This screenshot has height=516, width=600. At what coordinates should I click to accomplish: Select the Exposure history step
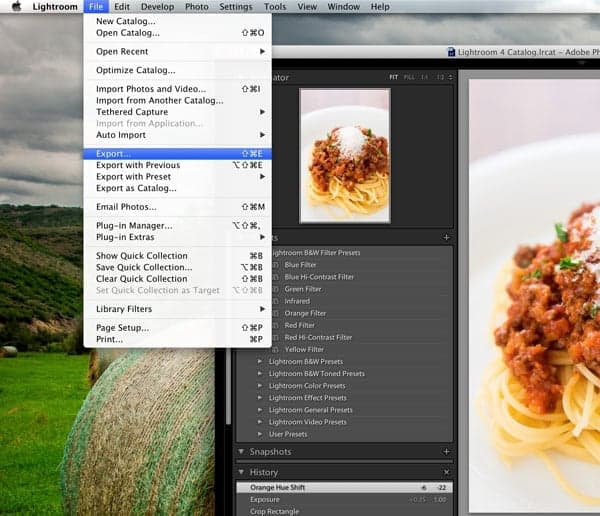click(344, 500)
